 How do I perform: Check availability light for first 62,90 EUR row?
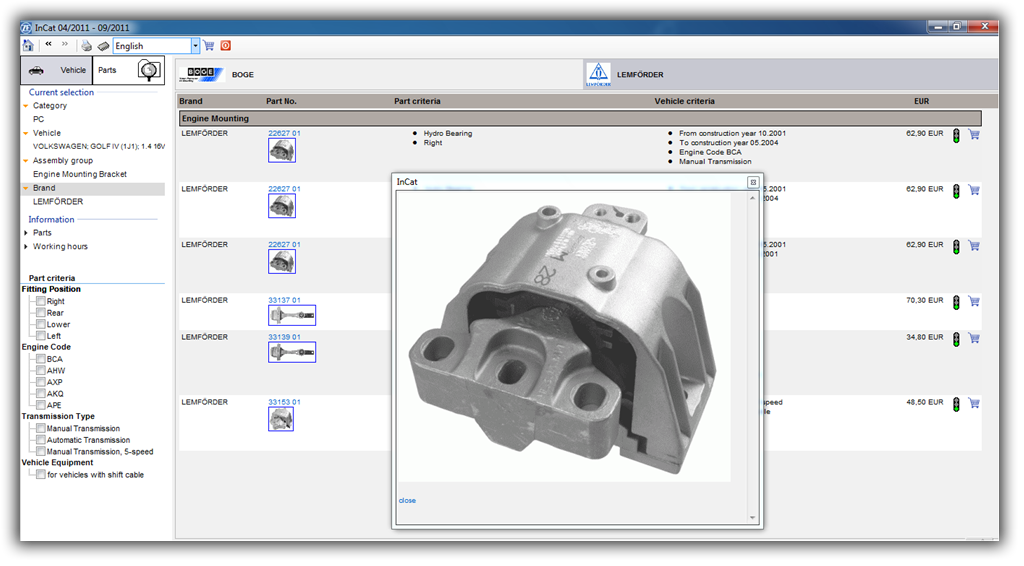[x=956, y=136]
